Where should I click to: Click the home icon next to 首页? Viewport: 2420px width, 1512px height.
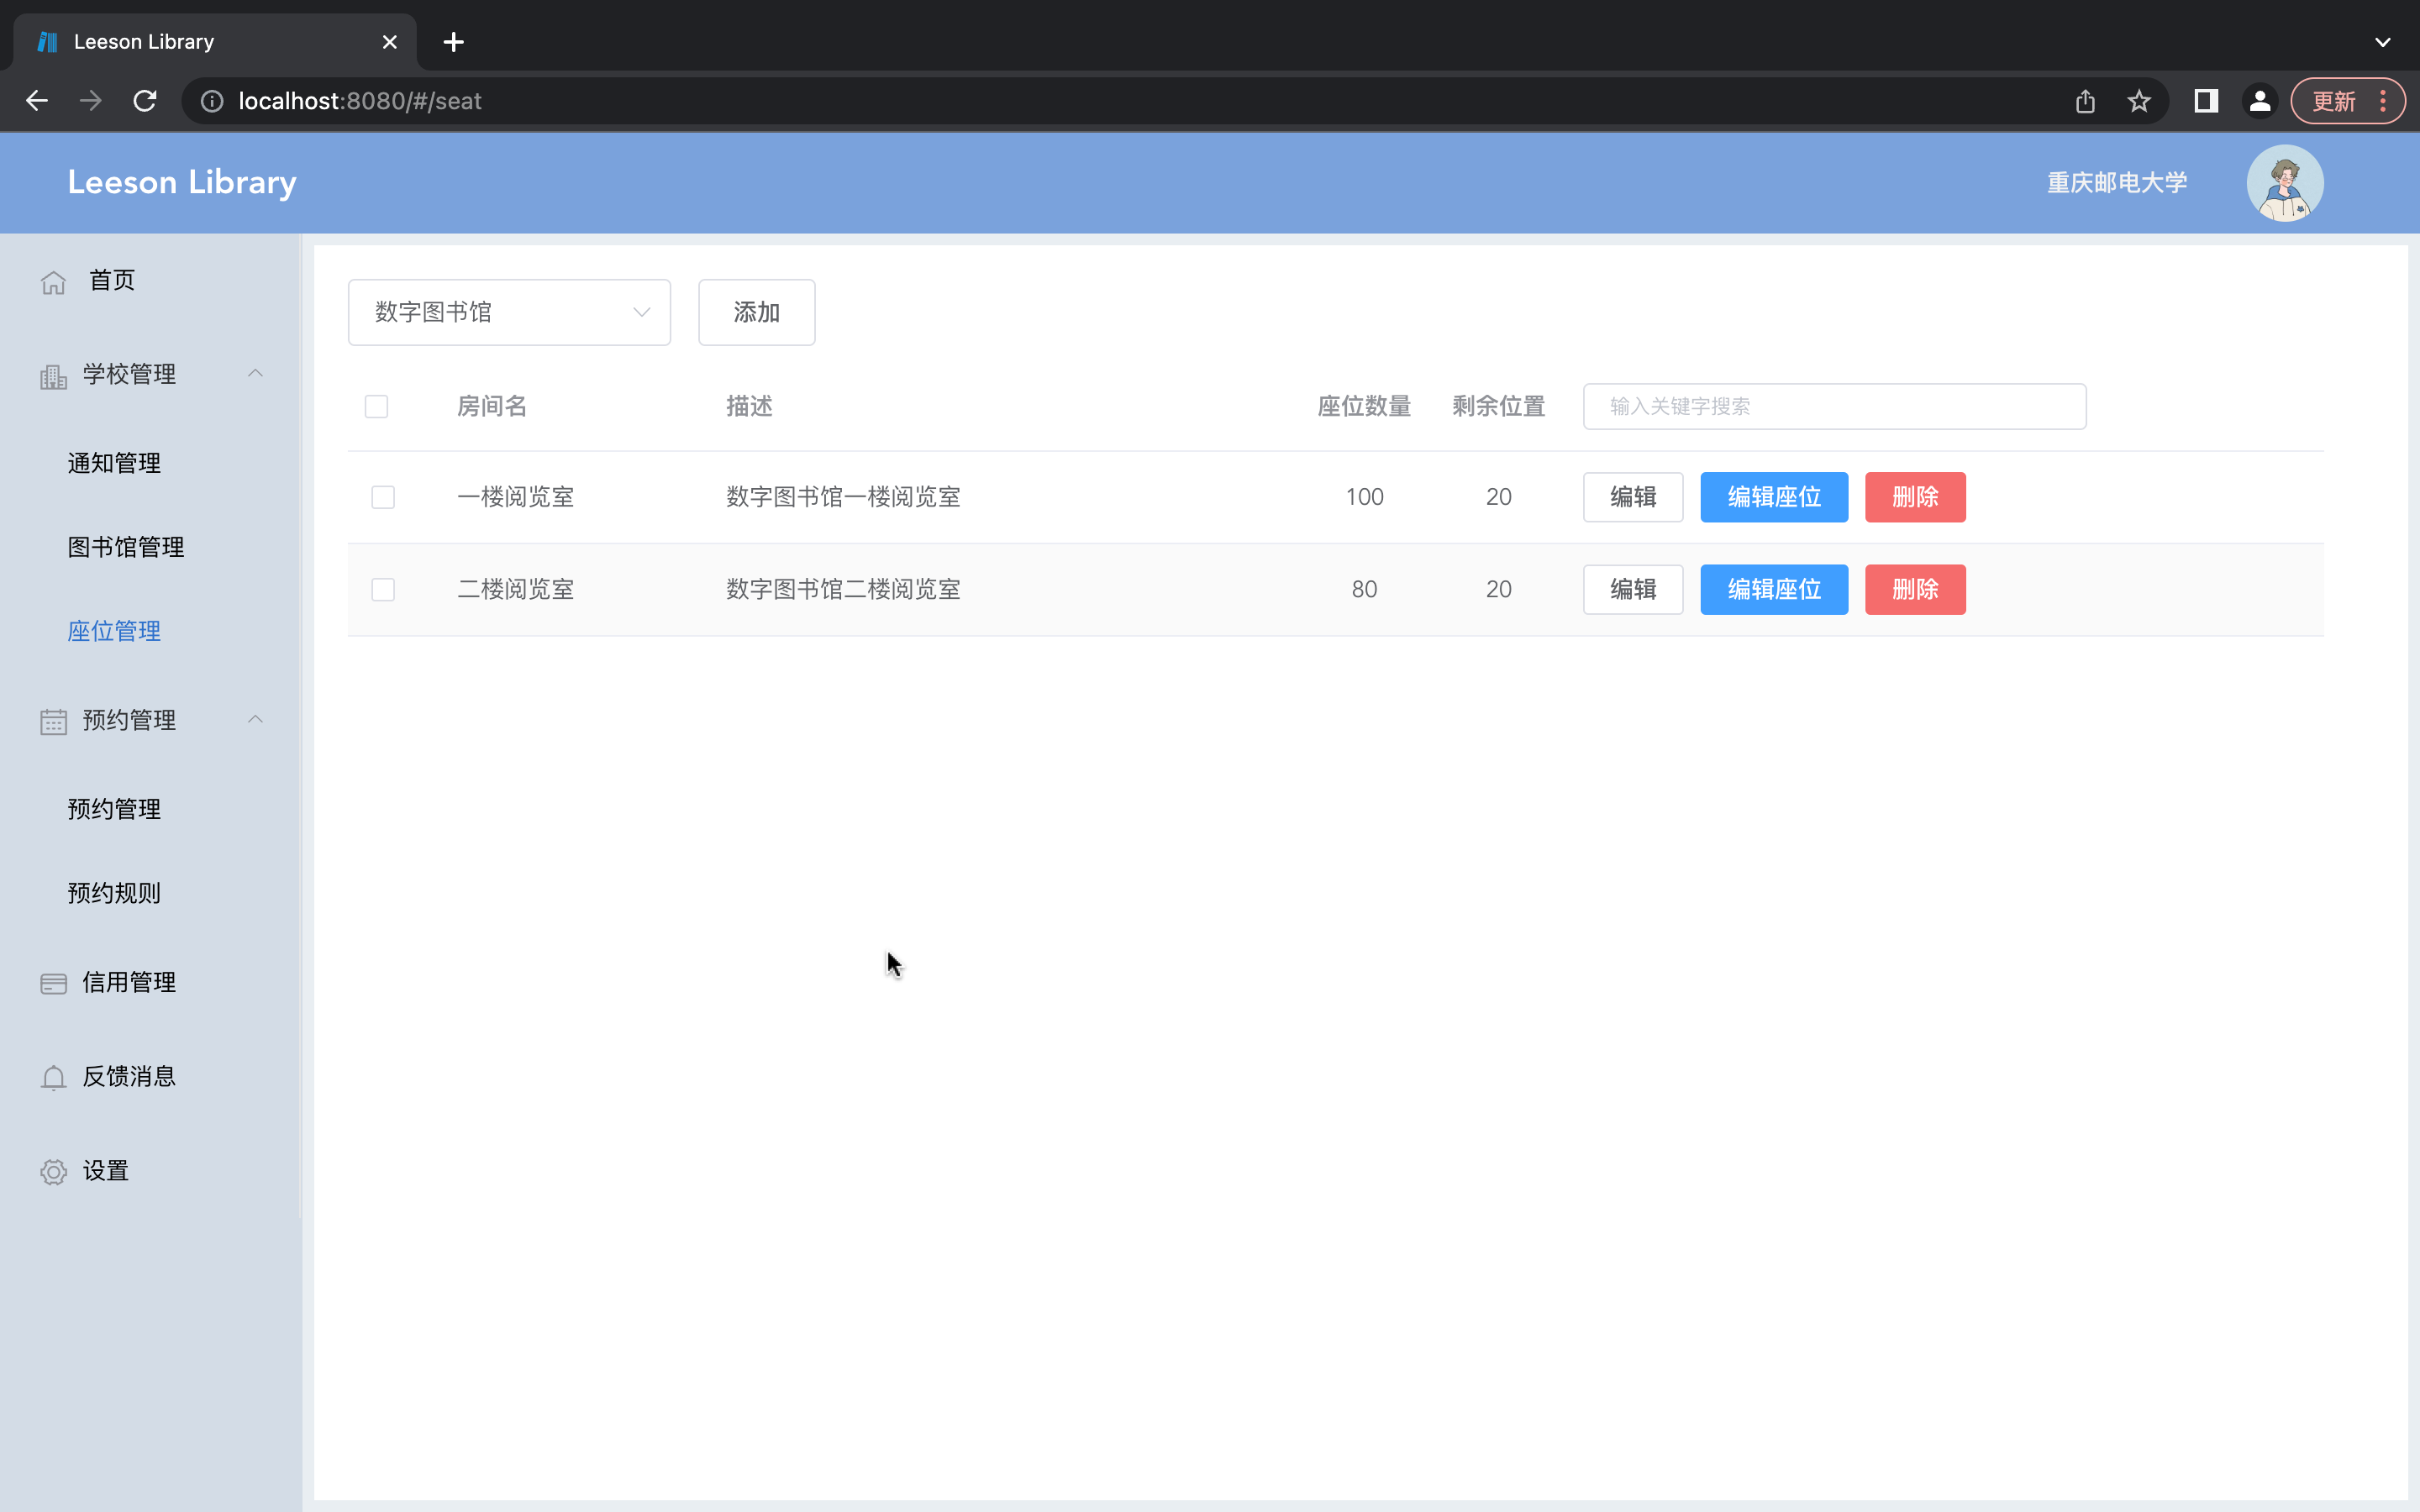point(53,281)
